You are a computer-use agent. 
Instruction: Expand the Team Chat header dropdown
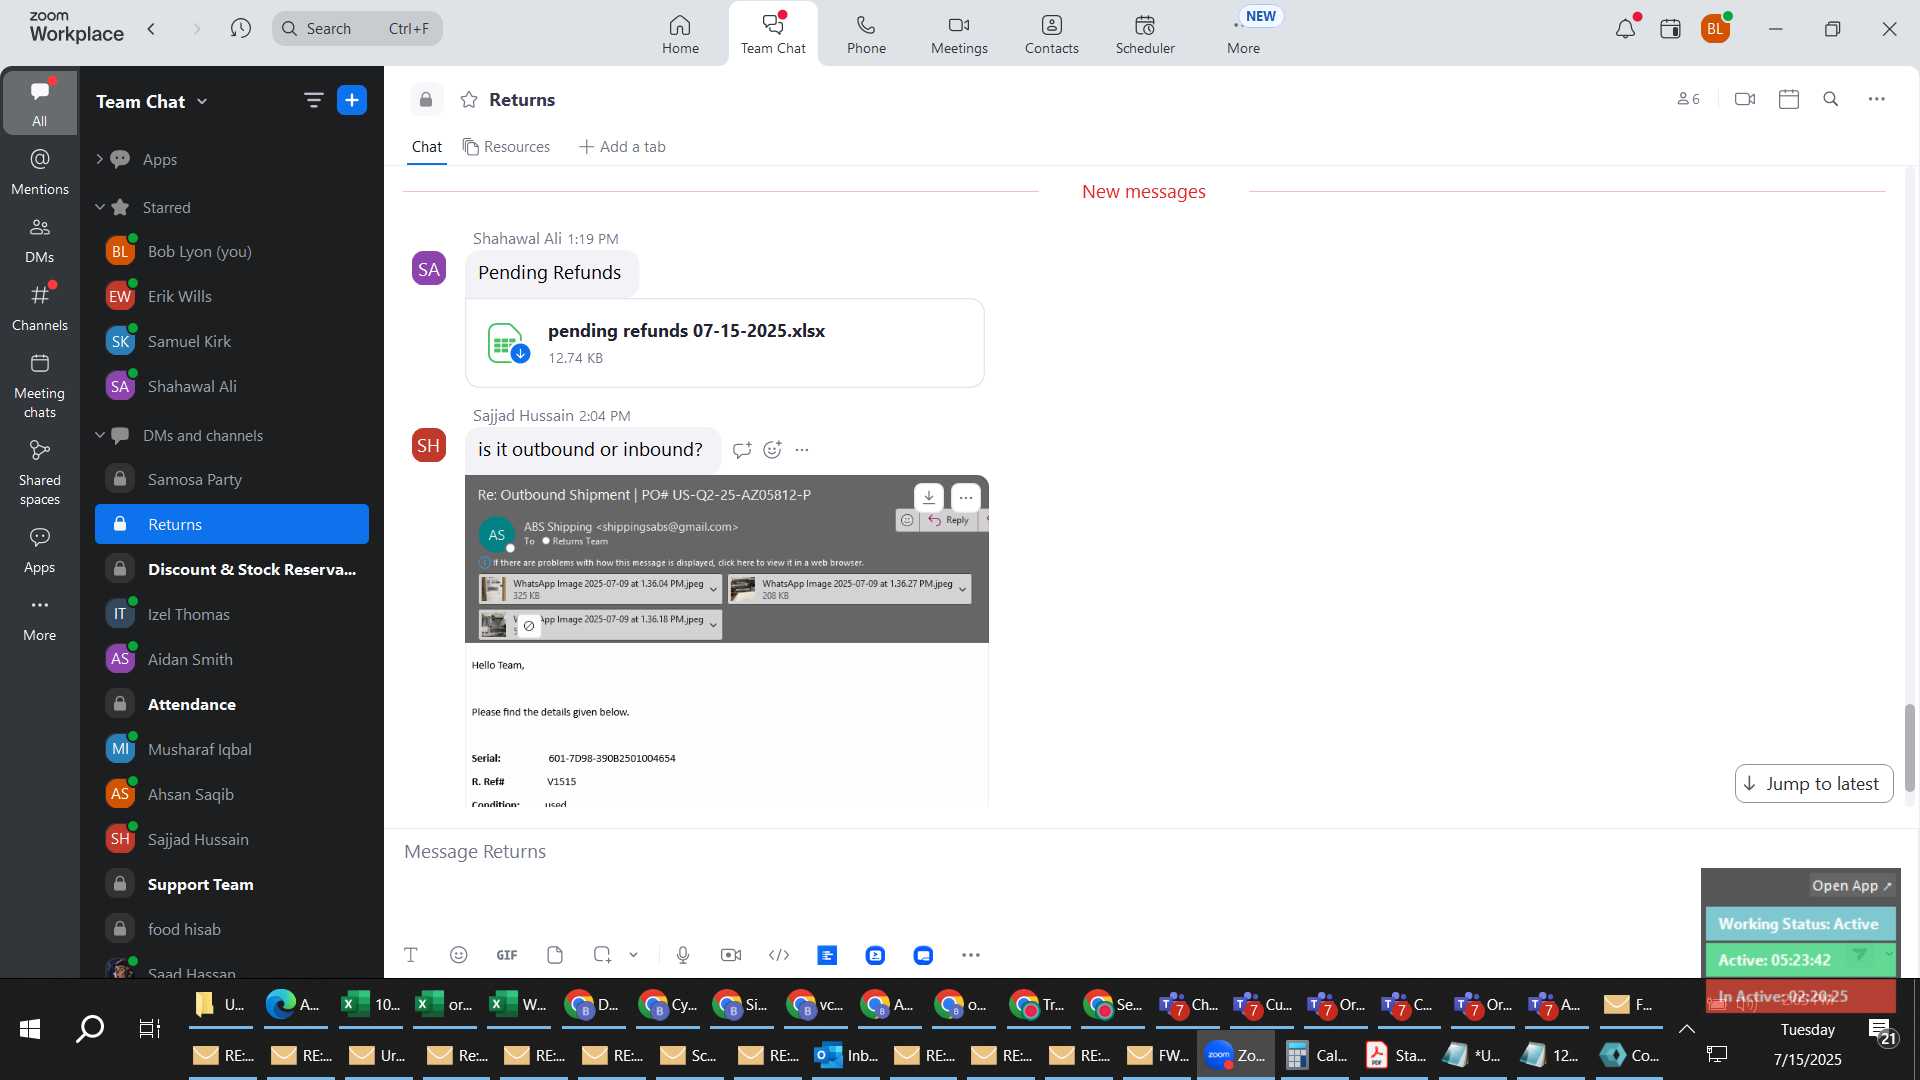coord(202,101)
